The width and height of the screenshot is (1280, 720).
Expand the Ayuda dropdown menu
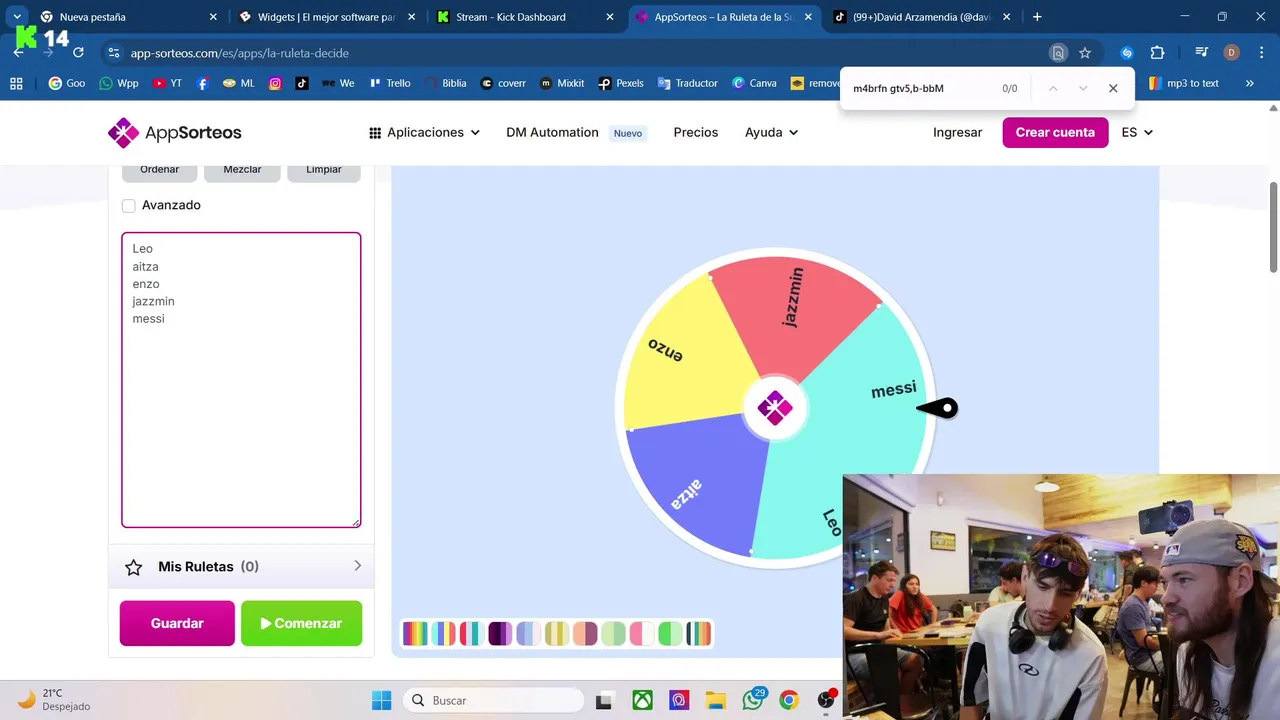point(771,132)
